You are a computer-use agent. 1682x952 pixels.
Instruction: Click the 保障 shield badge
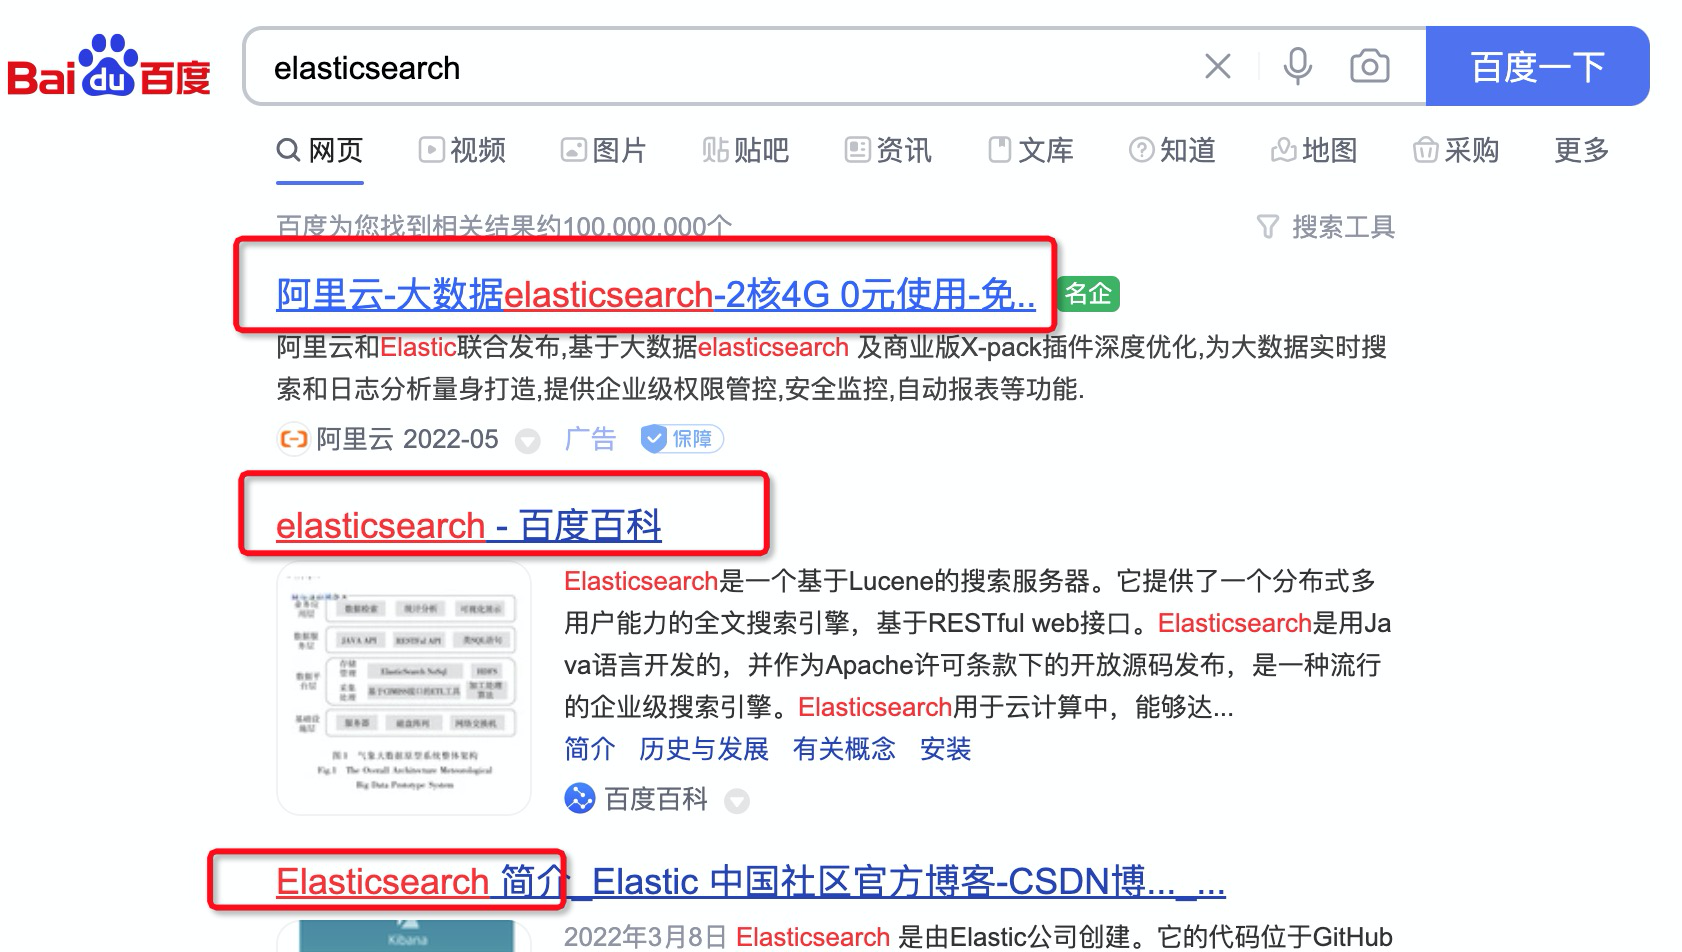682,439
